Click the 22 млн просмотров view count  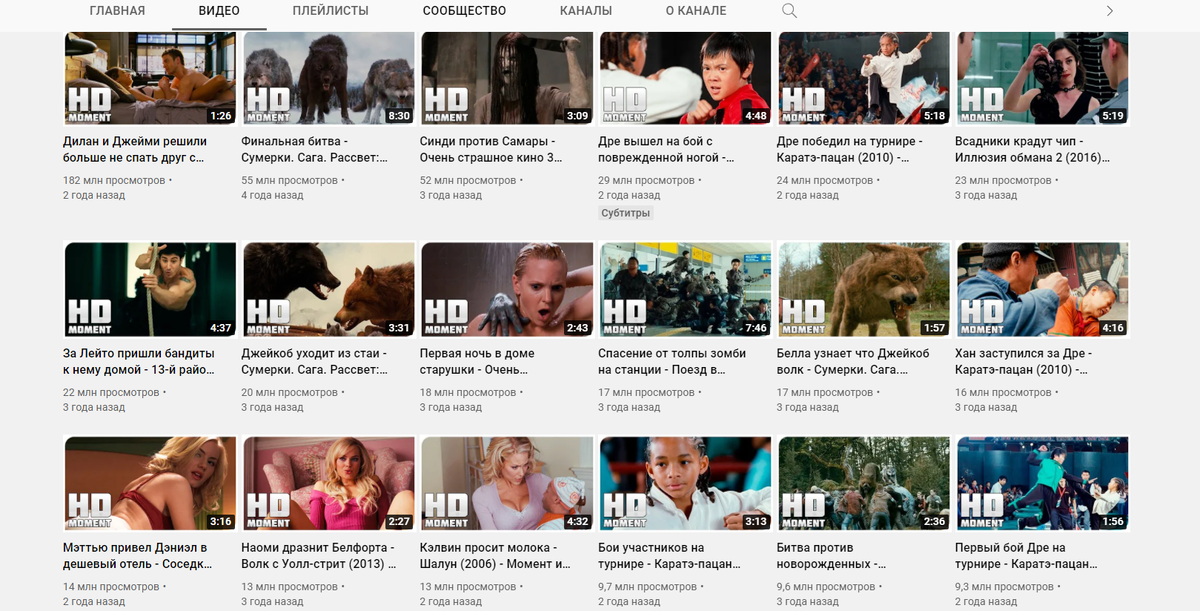point(111,392)
